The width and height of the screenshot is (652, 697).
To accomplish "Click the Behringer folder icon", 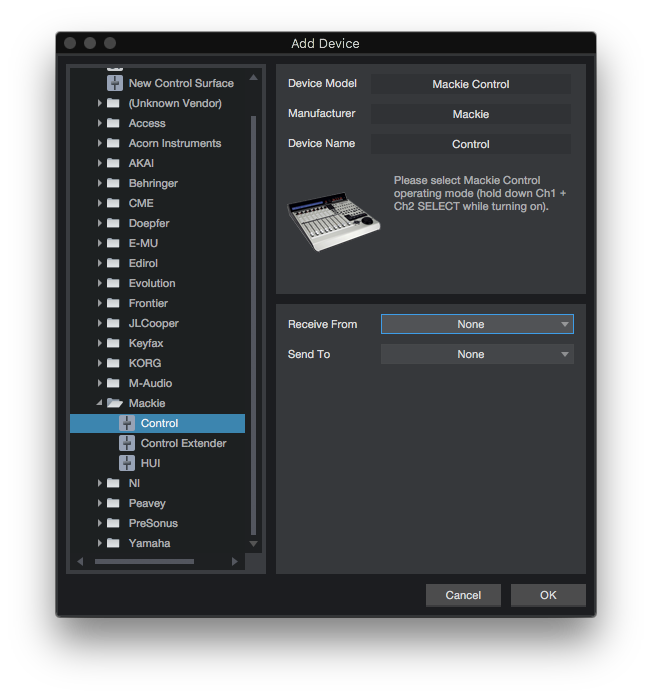I will coord(113,183).
